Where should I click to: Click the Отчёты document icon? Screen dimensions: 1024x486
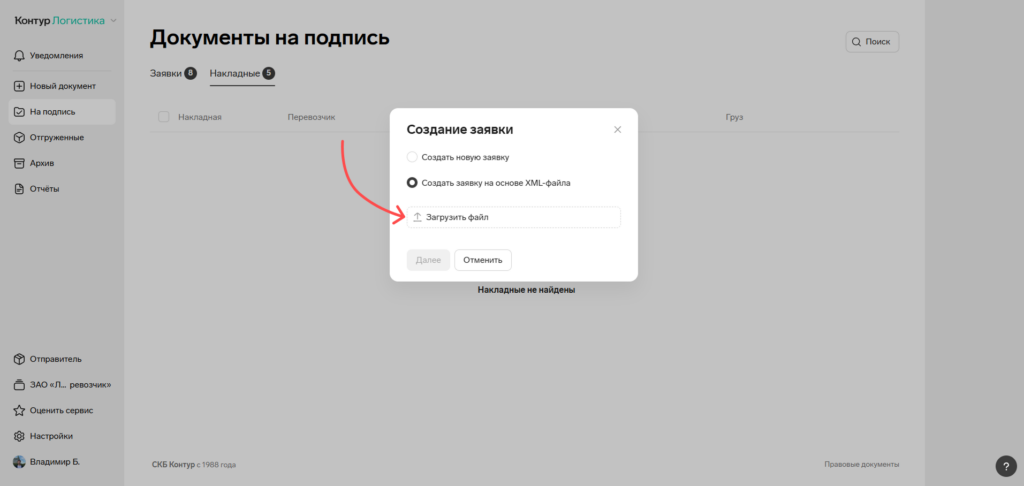20,189
